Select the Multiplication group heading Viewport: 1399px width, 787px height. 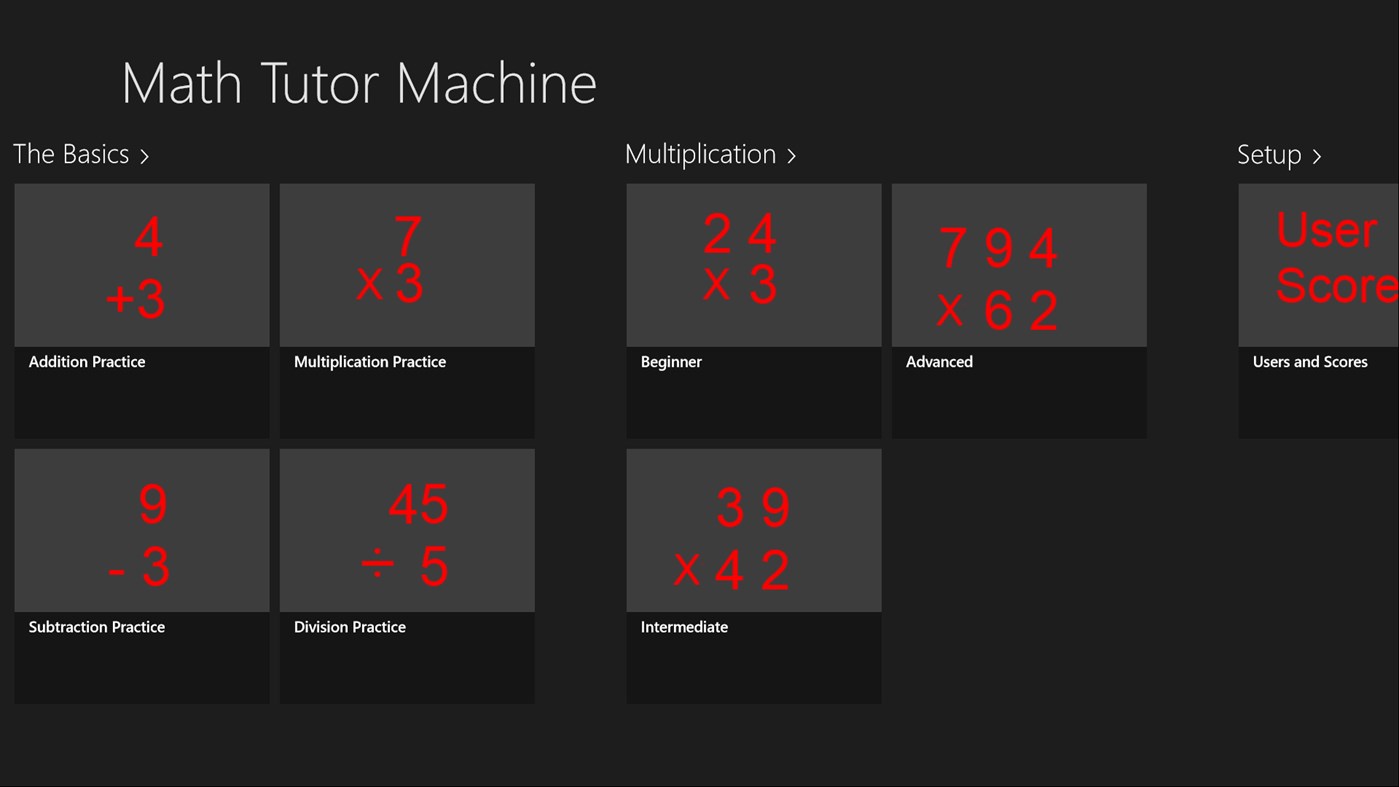[700, 154]
